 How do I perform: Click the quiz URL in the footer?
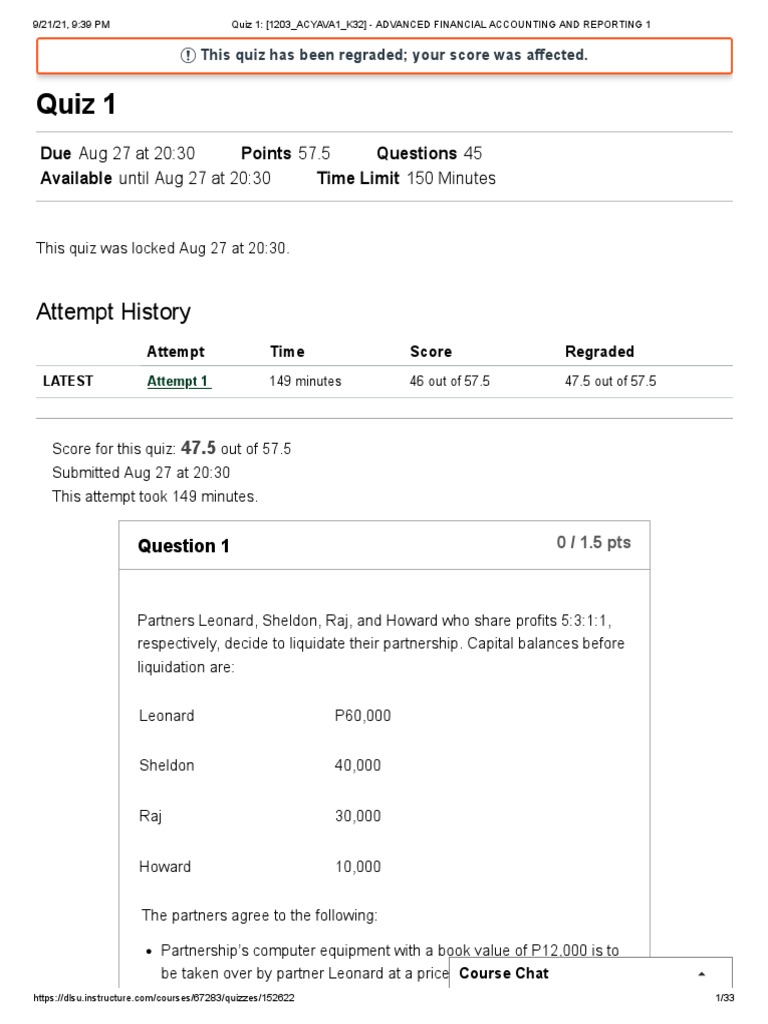coord(164,998)
